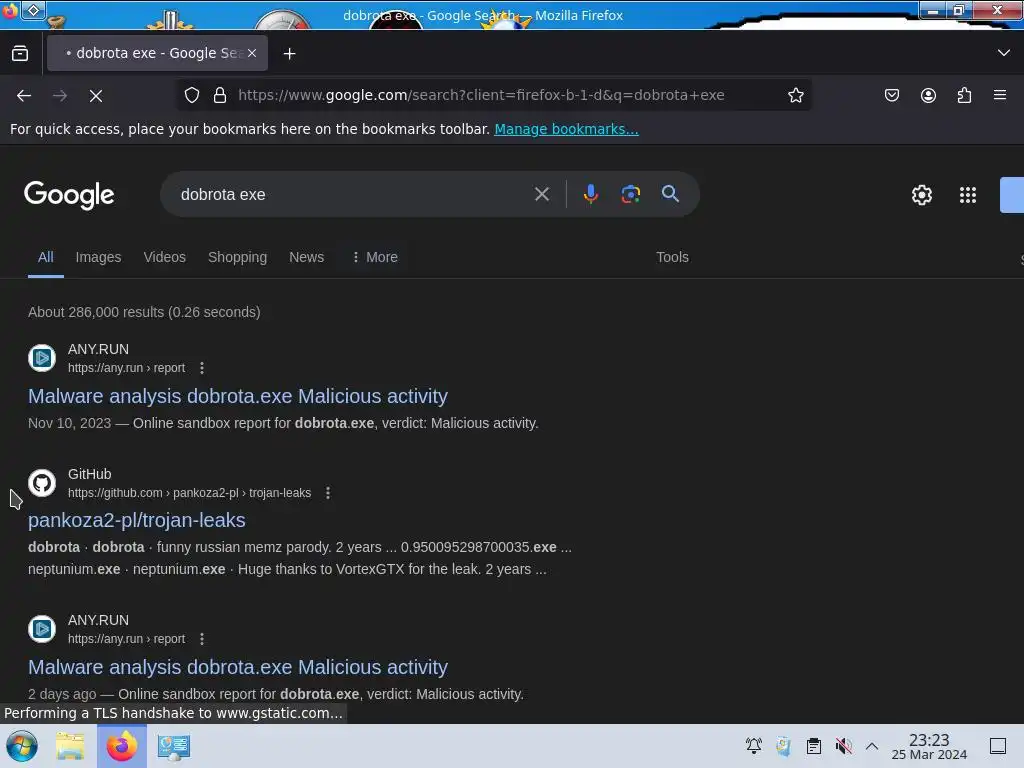This screenshot has width=1024, height=768.
Task: Click the first ANY.RUN site favicon
Action: pyautogui.click(x=42, y=358)
